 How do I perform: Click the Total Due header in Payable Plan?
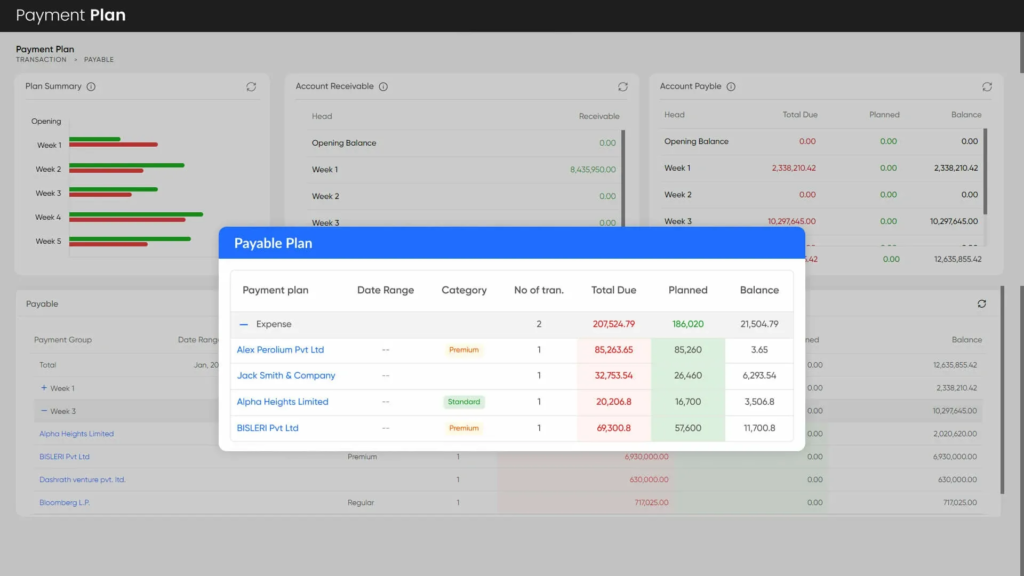(x=614, y=290)
